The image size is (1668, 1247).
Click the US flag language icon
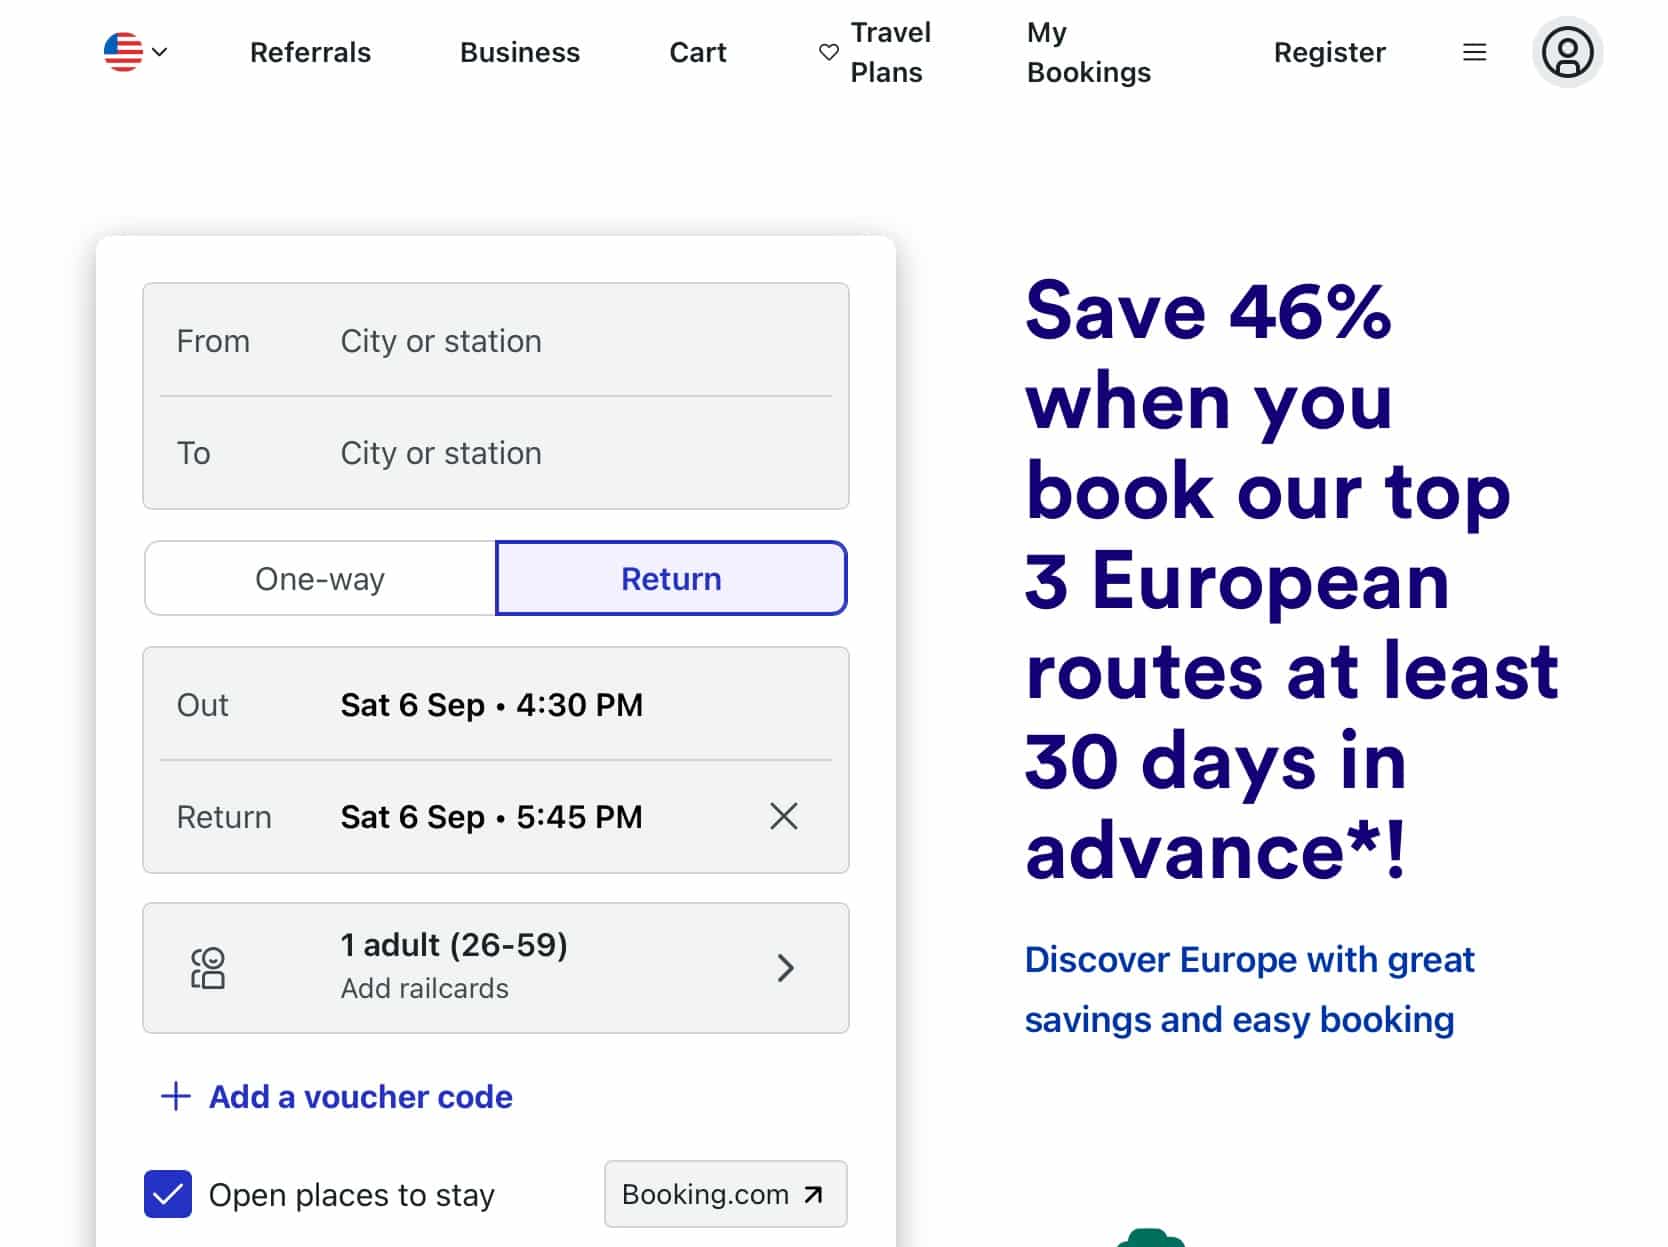point(123,52)
